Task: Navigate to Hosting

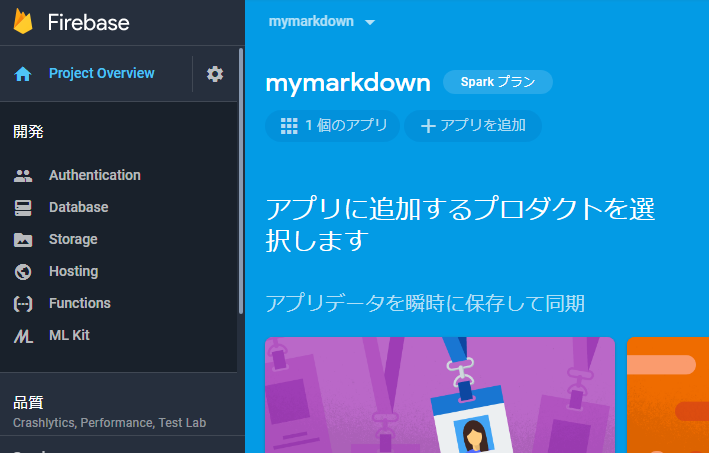Action: [74, 271]
